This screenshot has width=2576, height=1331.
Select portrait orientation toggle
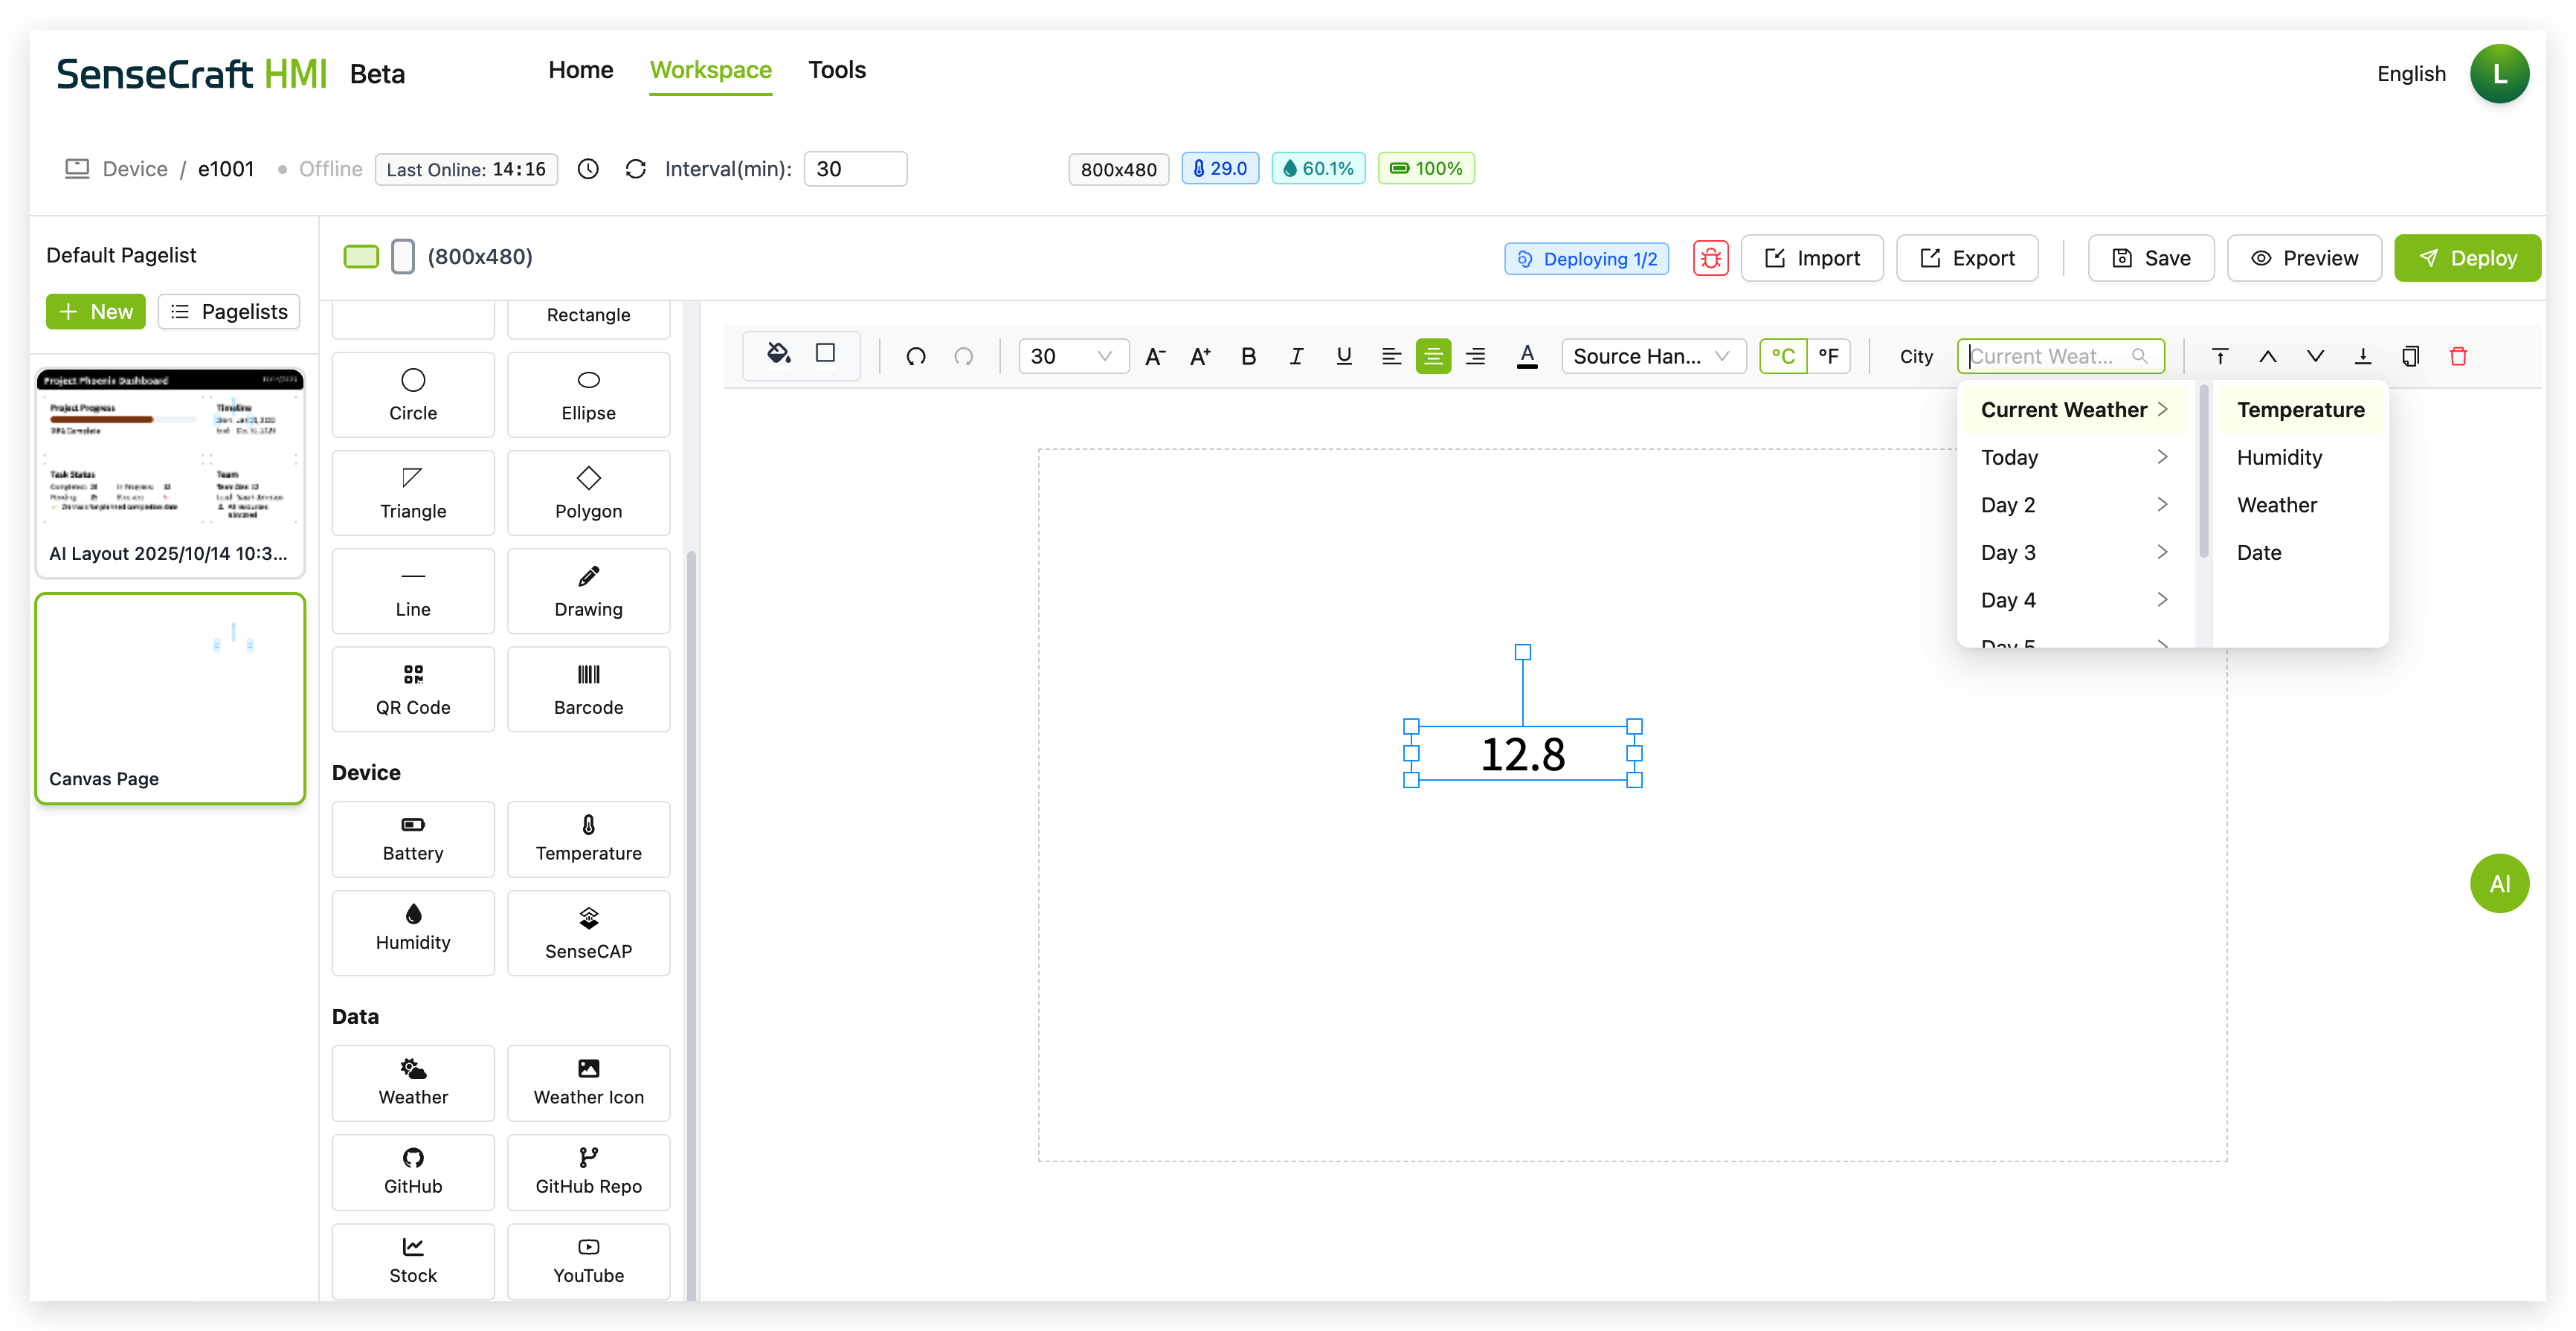[x=402, y=257]
